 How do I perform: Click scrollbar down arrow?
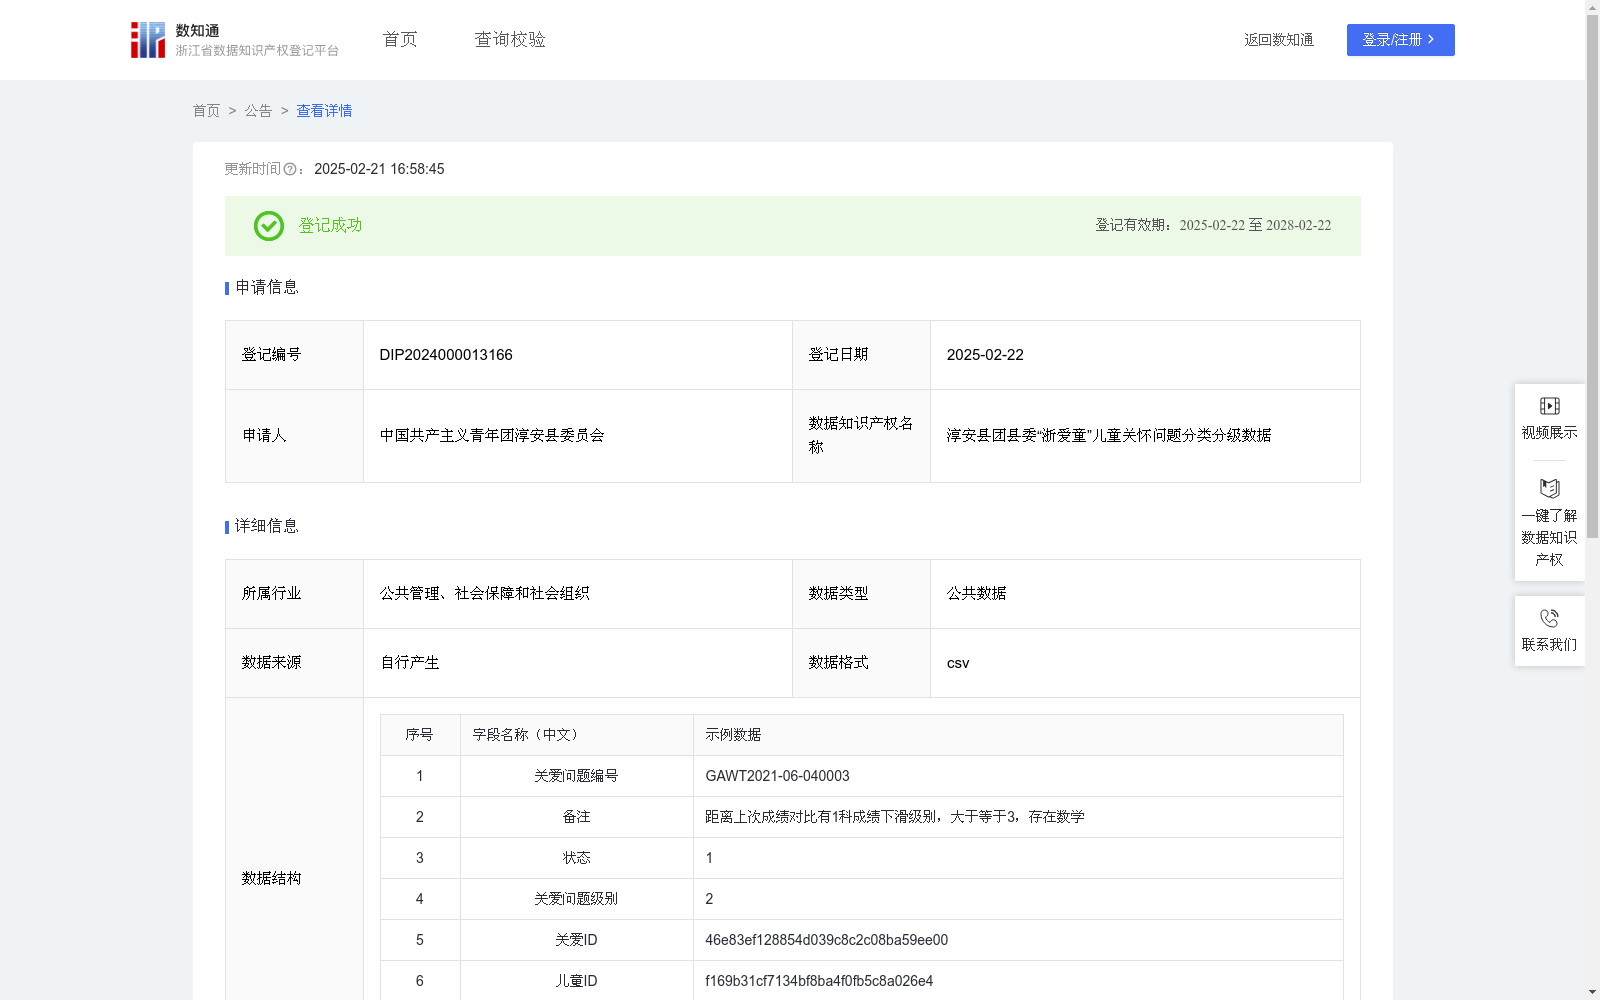coord(1592,992)
